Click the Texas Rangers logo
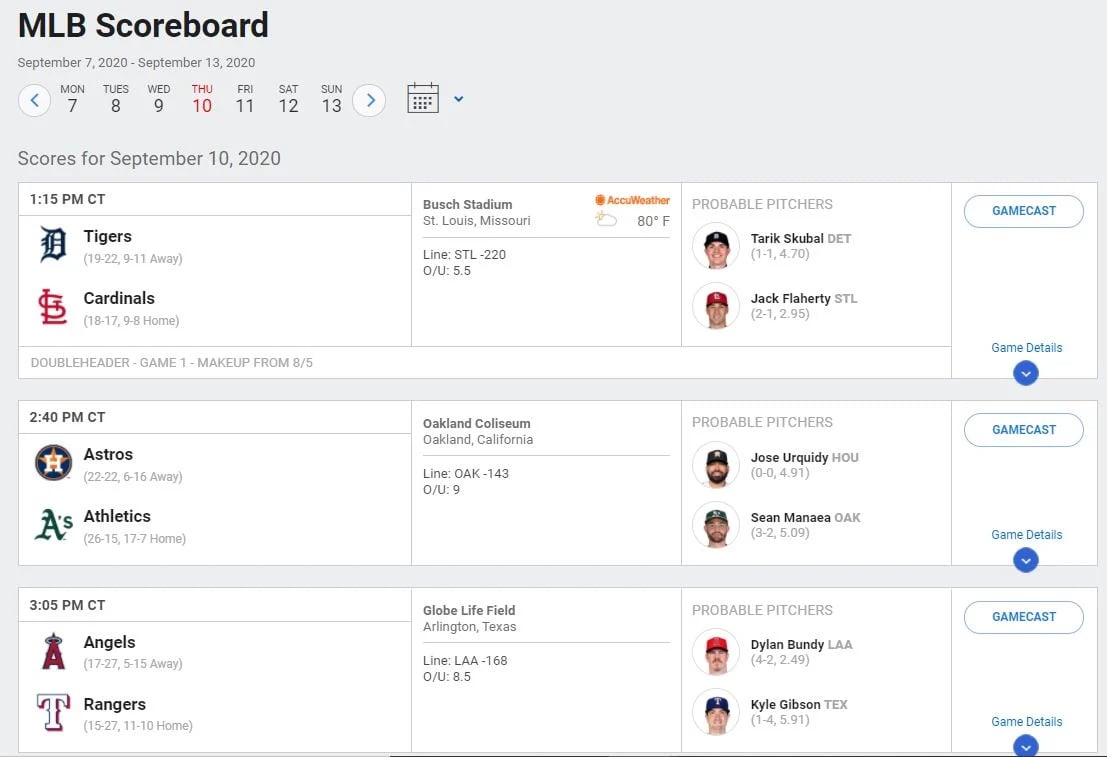The width and height of the screenshot is (1107, 757). click(53, 713)
